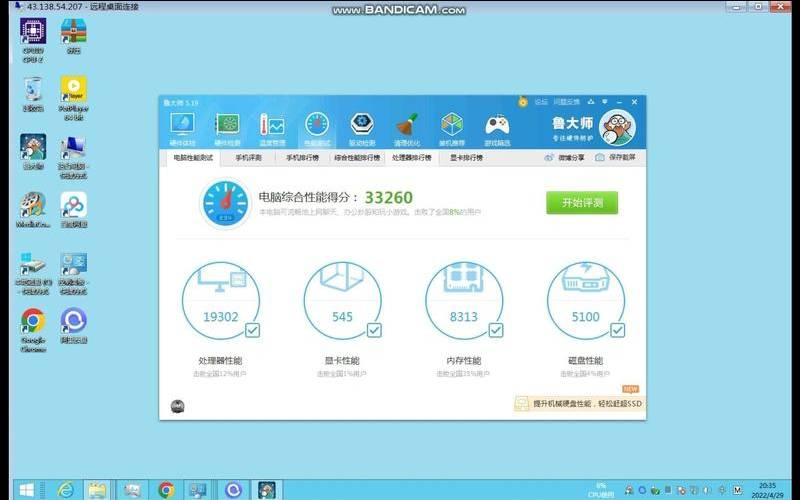Click the save screenshot text link

pos(622,158)
